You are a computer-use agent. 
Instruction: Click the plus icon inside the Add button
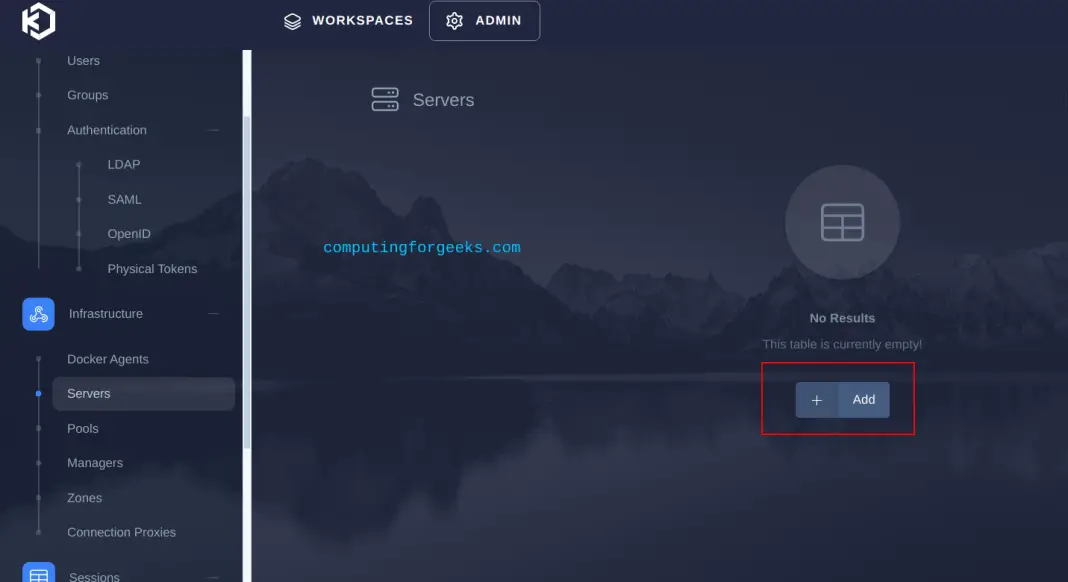pos(817,399)
